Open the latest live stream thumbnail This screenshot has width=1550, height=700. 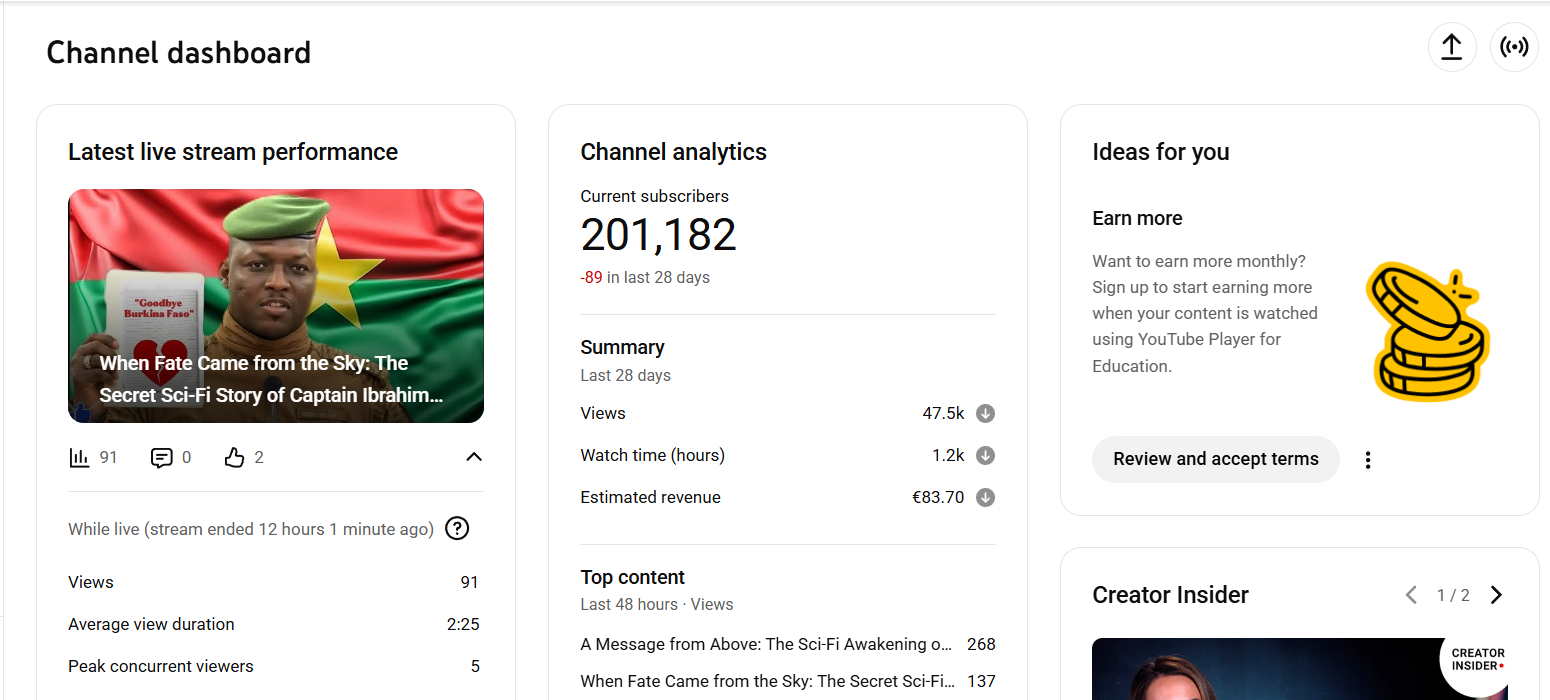[276, 306]
